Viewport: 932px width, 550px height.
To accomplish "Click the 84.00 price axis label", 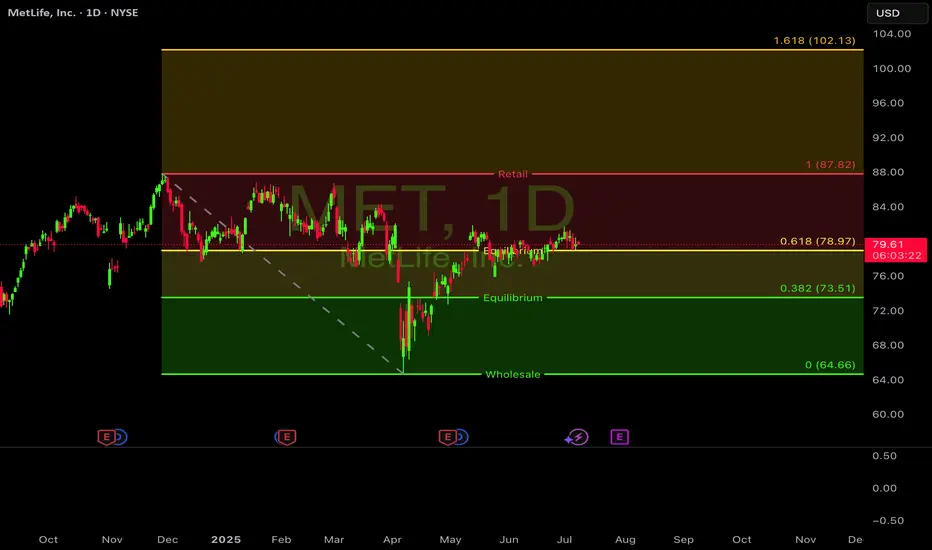I will pyautogui.click(x=888, y=207).
